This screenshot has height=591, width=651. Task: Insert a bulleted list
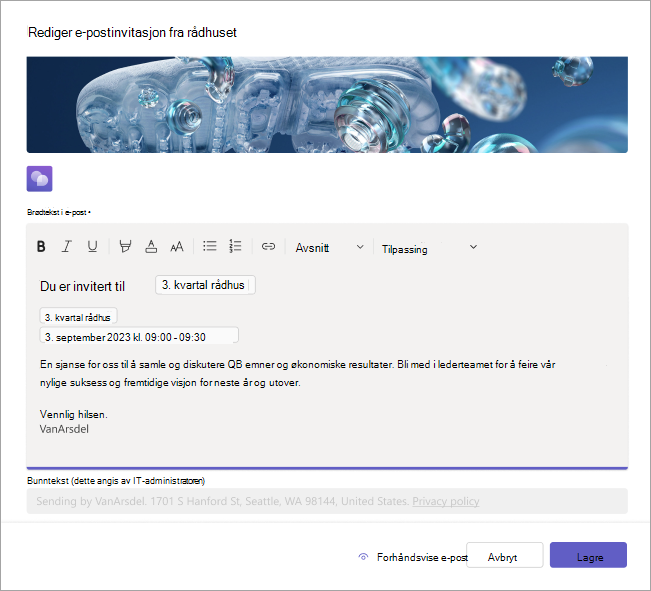coord(210,246)
